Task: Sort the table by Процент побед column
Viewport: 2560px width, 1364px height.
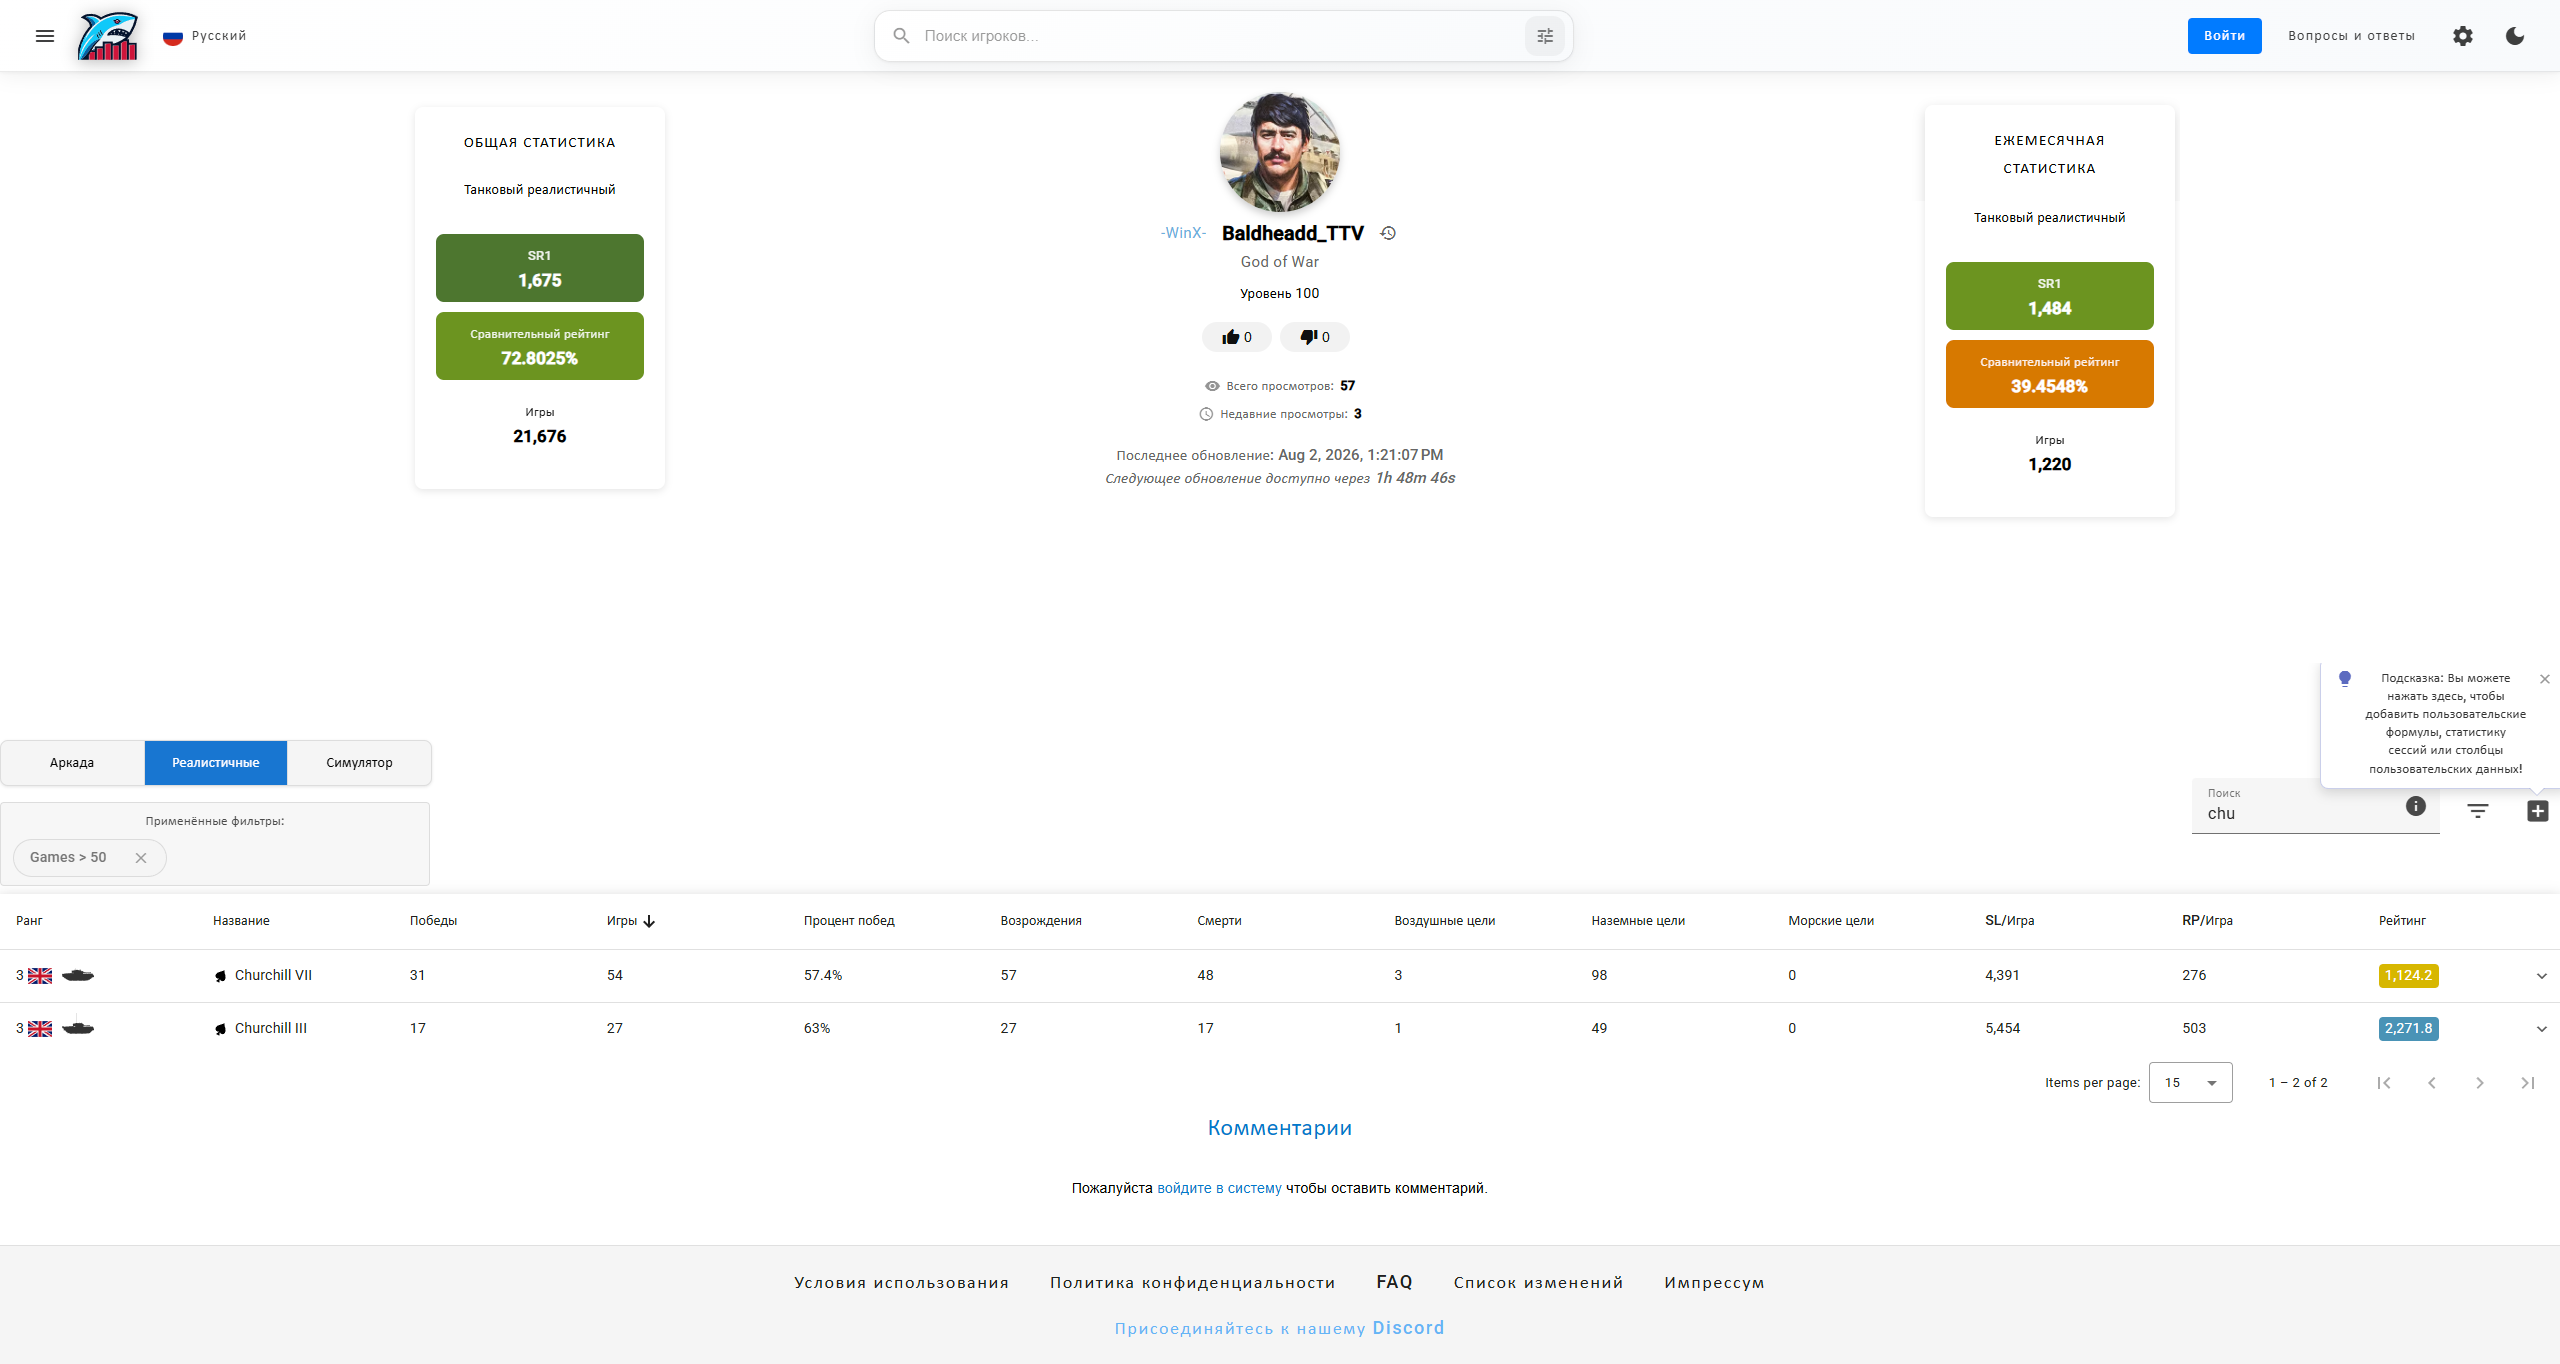Action: [x=849, y=921]
